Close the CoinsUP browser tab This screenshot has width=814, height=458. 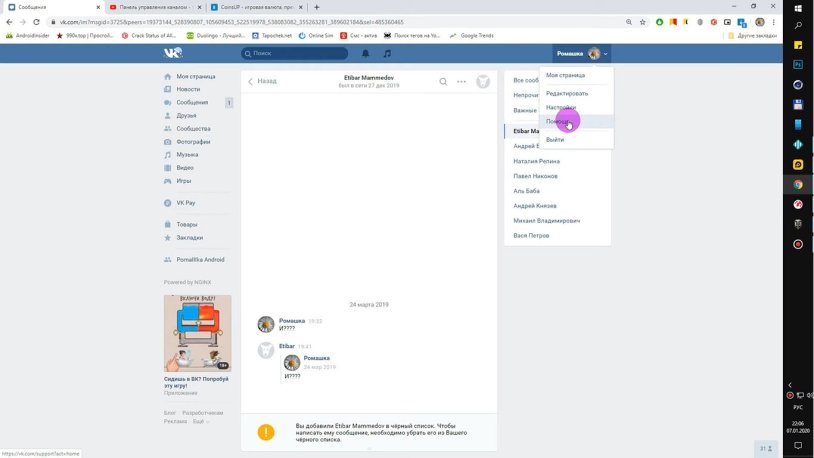pos(300,7)
